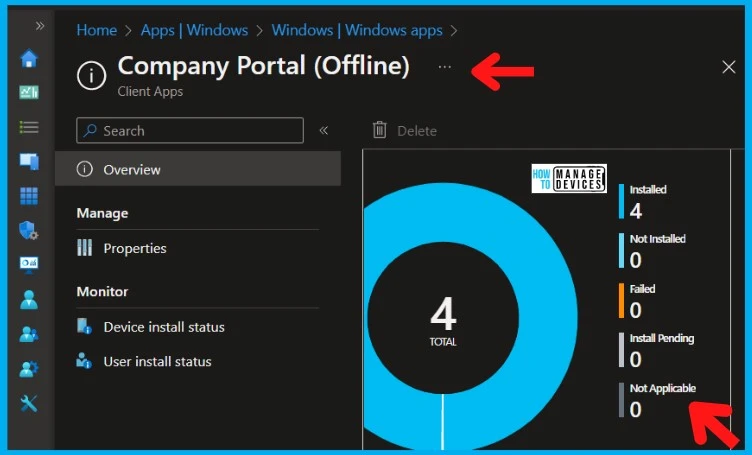Select Install Pending legend entry
This screenshot has height=455, width=752.
656,350
